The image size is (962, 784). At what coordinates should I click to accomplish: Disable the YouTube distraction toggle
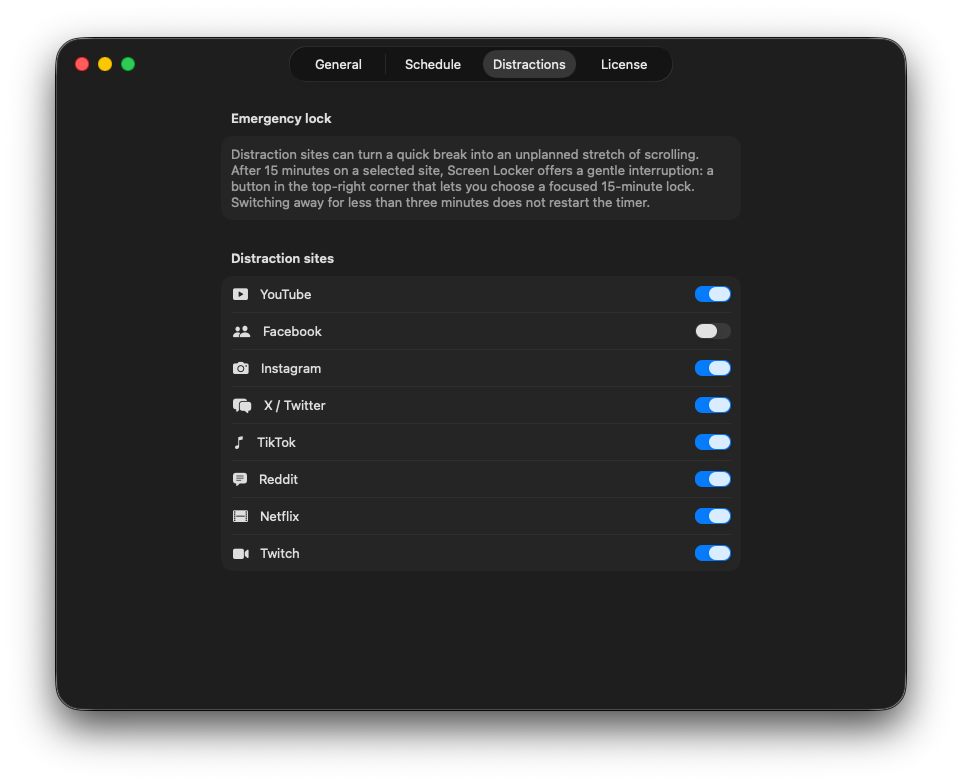(x=712, y=294)
